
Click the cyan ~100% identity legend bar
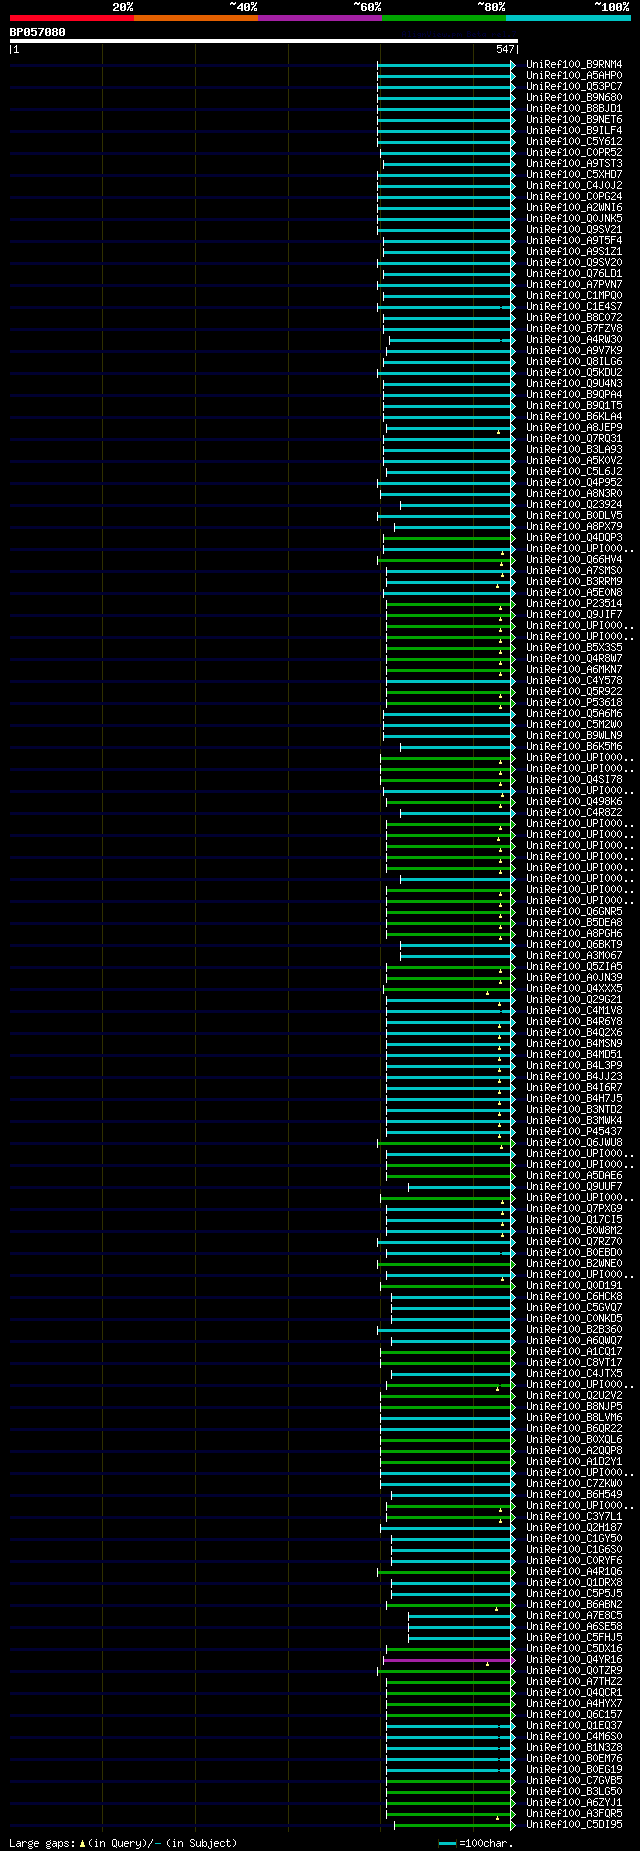[567, 18]
